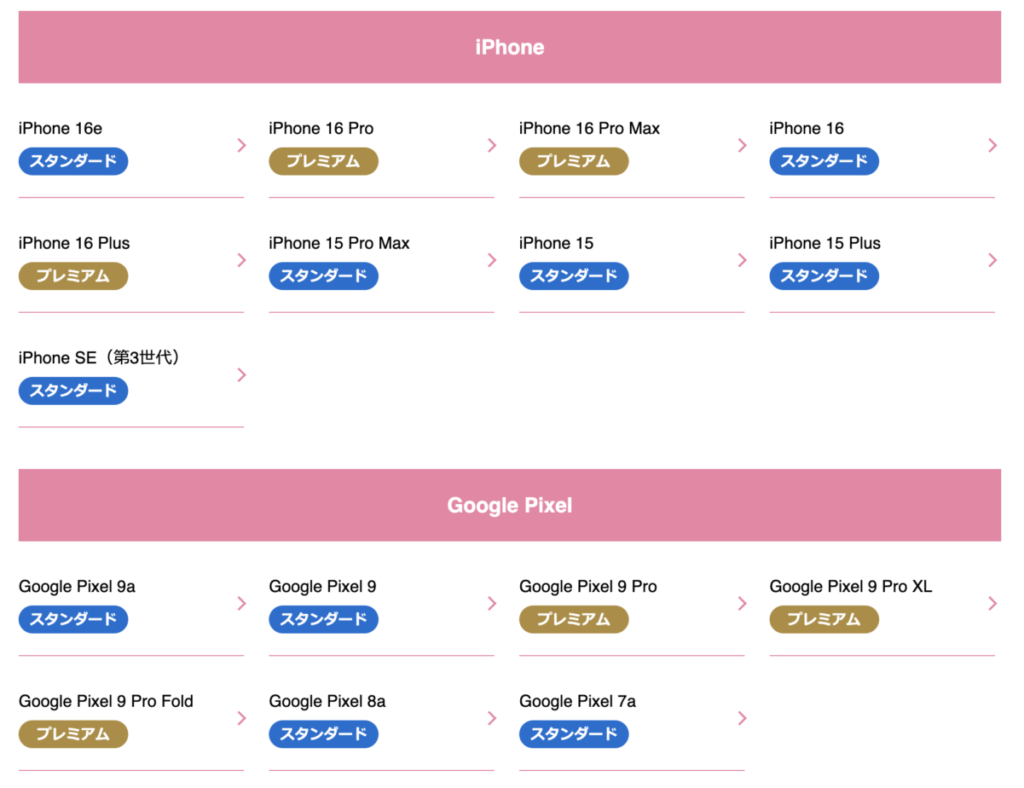Click the iPhone section header banner
1024x788 pixels.
(509, 47)
